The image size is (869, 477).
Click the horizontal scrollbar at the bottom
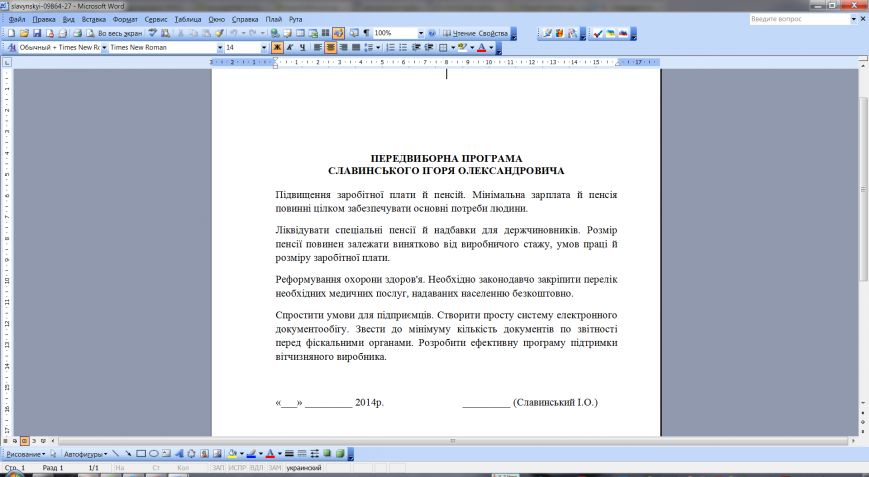pos(453,441)
